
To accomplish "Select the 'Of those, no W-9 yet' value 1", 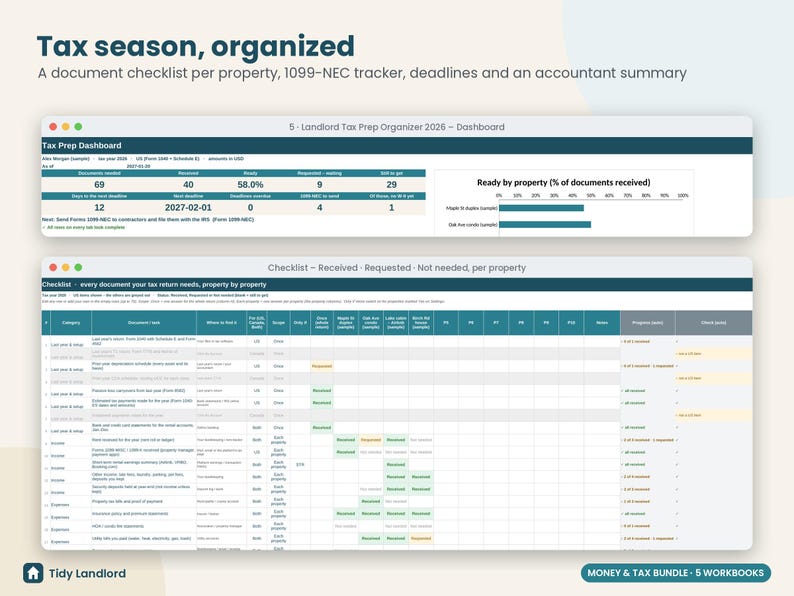I will point(391,208).
